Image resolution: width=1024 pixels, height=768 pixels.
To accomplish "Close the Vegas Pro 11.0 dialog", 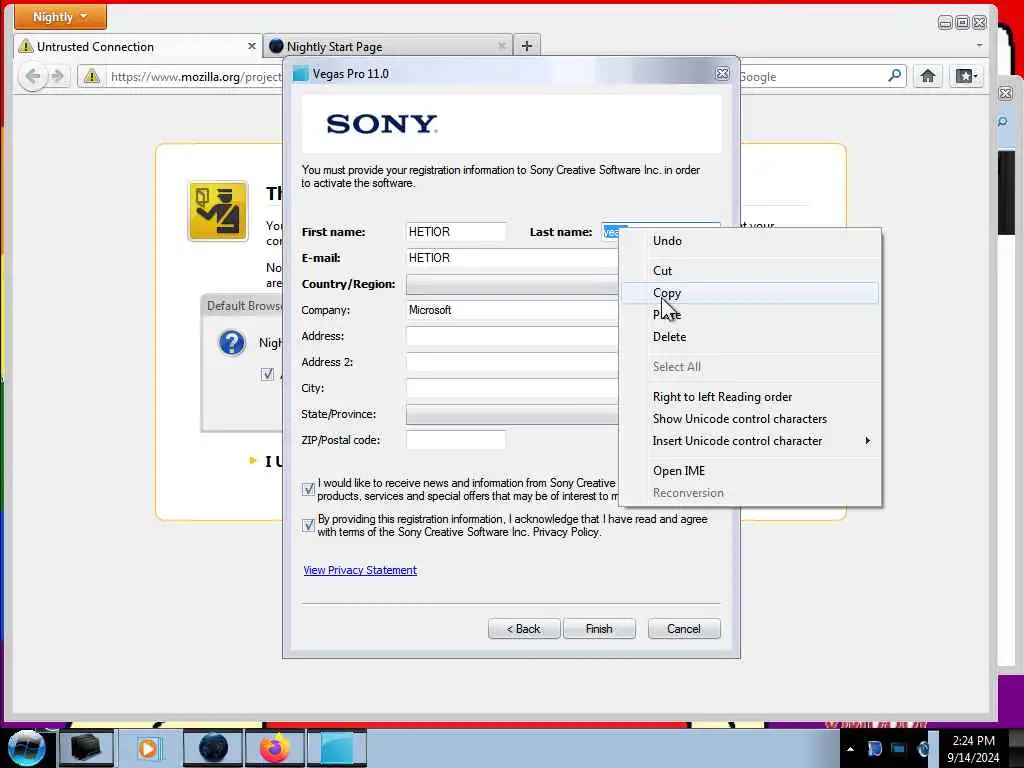I will [722, 74].
